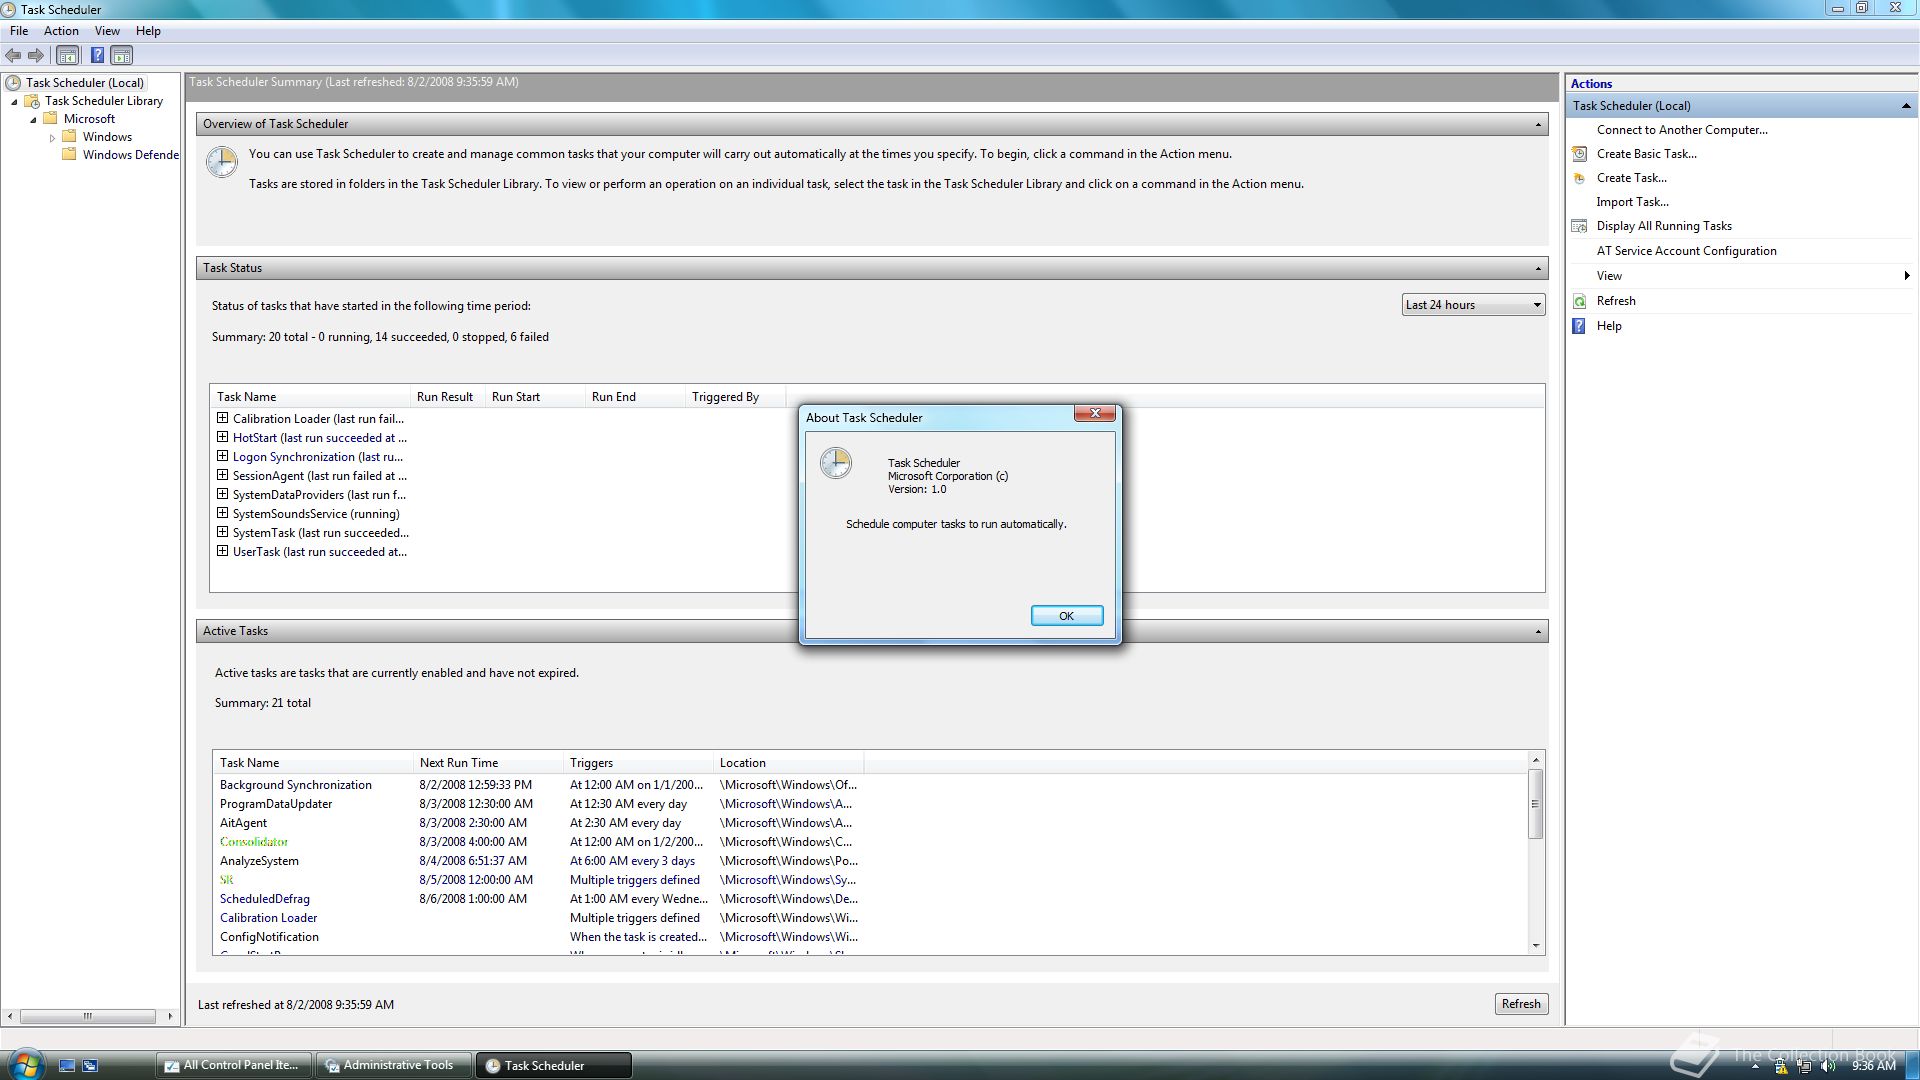Image resolution: width=1920 pixels, height=1080 pixels.
Task: Open the File menu
Action: 19,31
